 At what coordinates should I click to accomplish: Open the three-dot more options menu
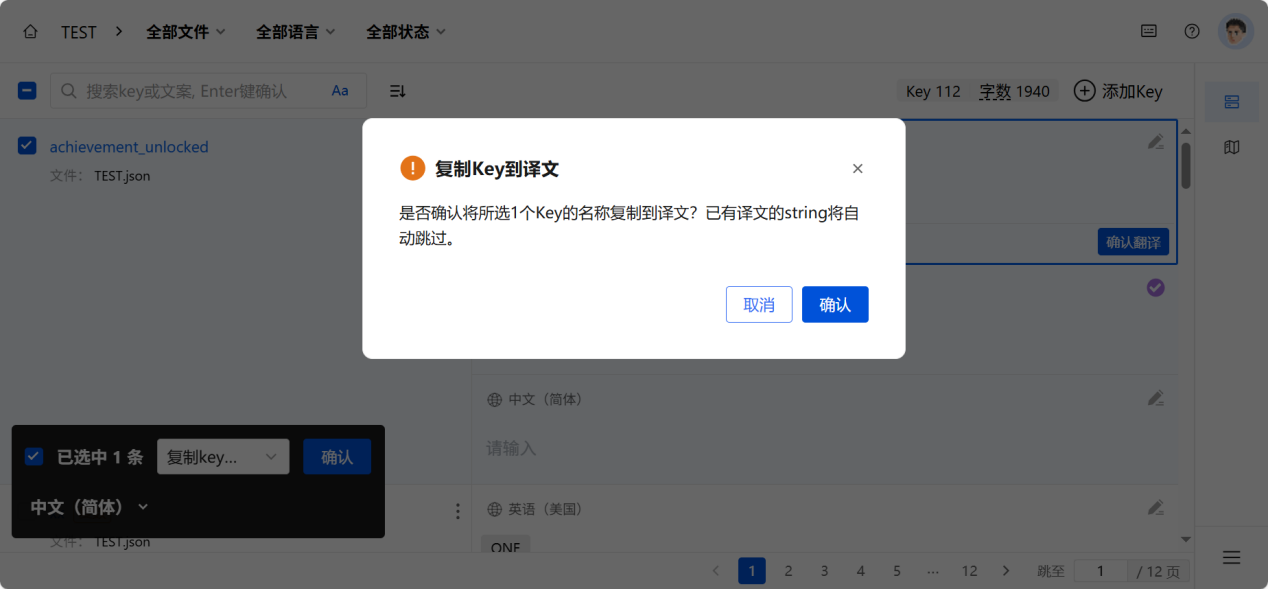point(458,511)
